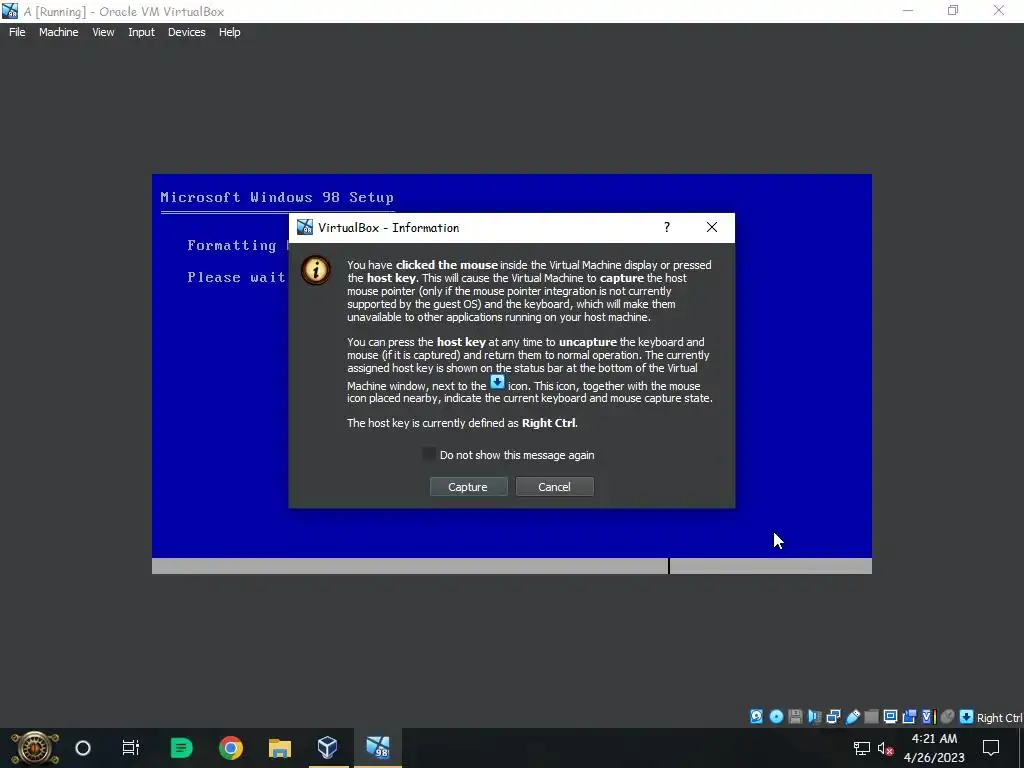Click the Right Ctrl host key label
Viewport: 1024px width, 768px height.
[x=1000, y=718]
